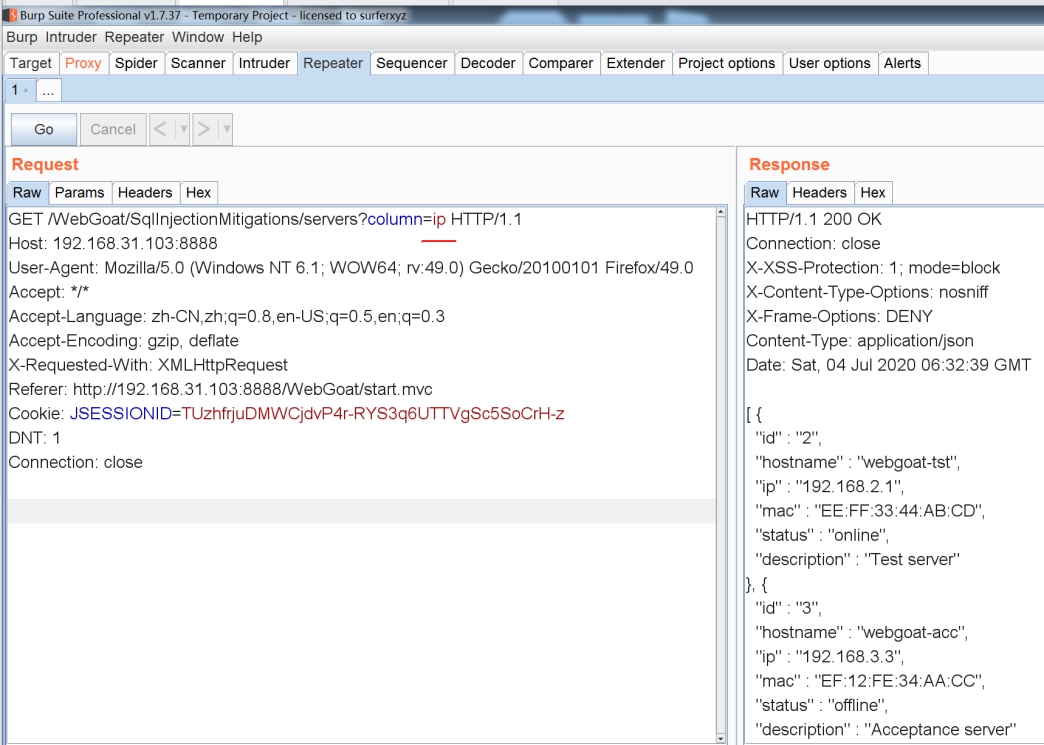This screenshot has width=1044, height=745.
Task: Click the X-Requested-With header line
Action: pos(148,365)
